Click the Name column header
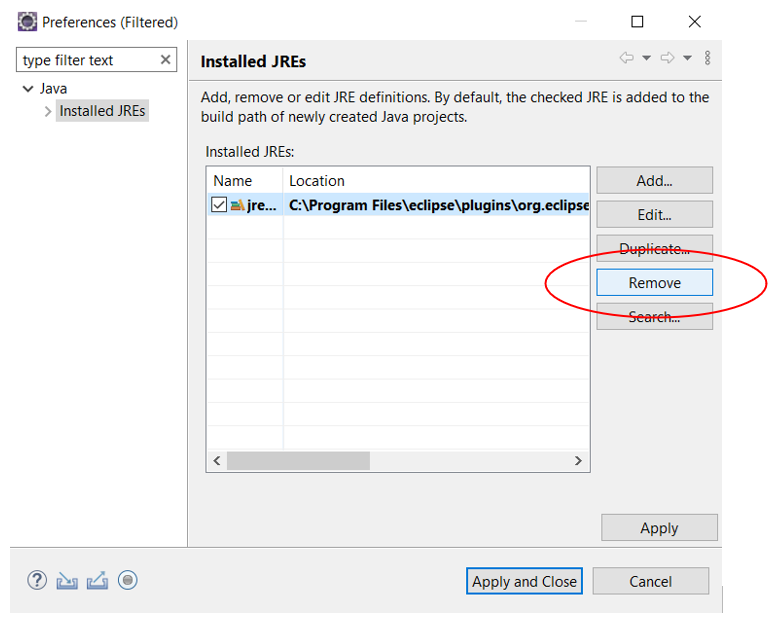 point(245,180)
